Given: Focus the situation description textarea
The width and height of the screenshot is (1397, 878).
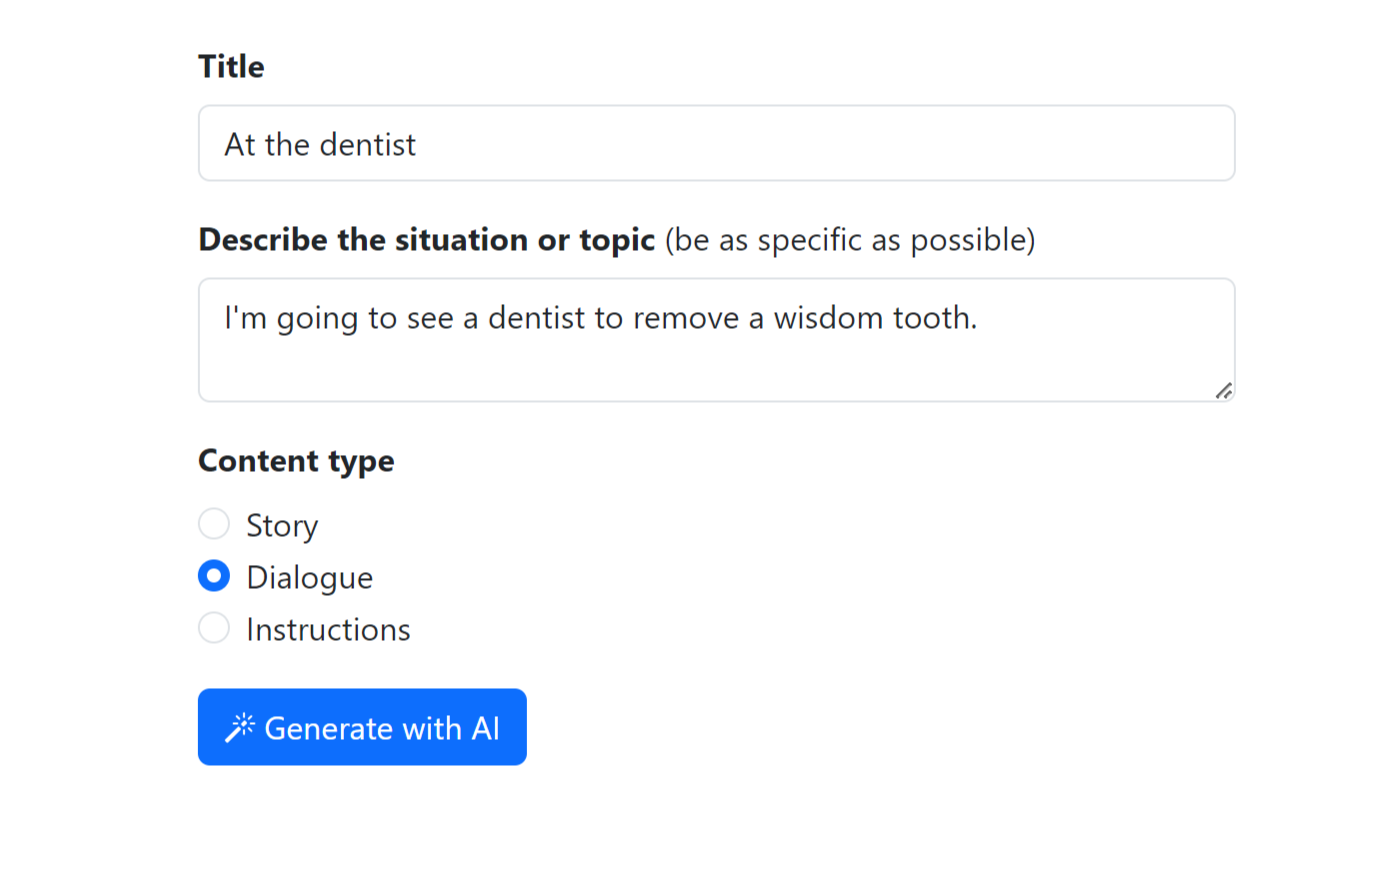Looking at the screenshot, I should point(716,340).
